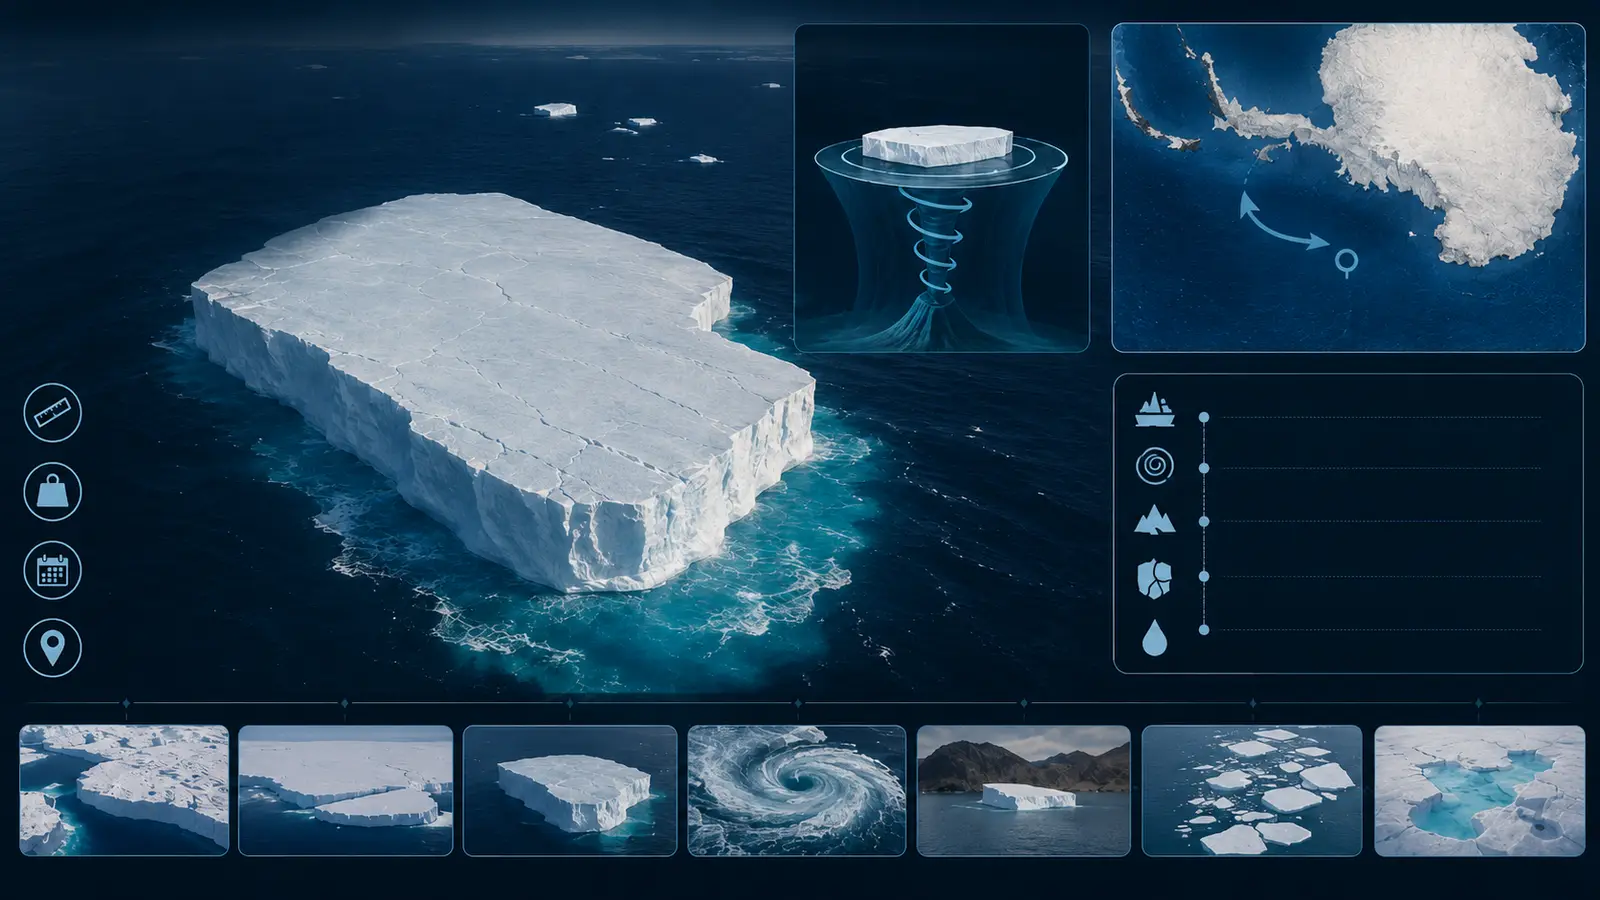
Task: Click timeline marker above ice shelf thumbnail
Action: click(x=126, y=704)
